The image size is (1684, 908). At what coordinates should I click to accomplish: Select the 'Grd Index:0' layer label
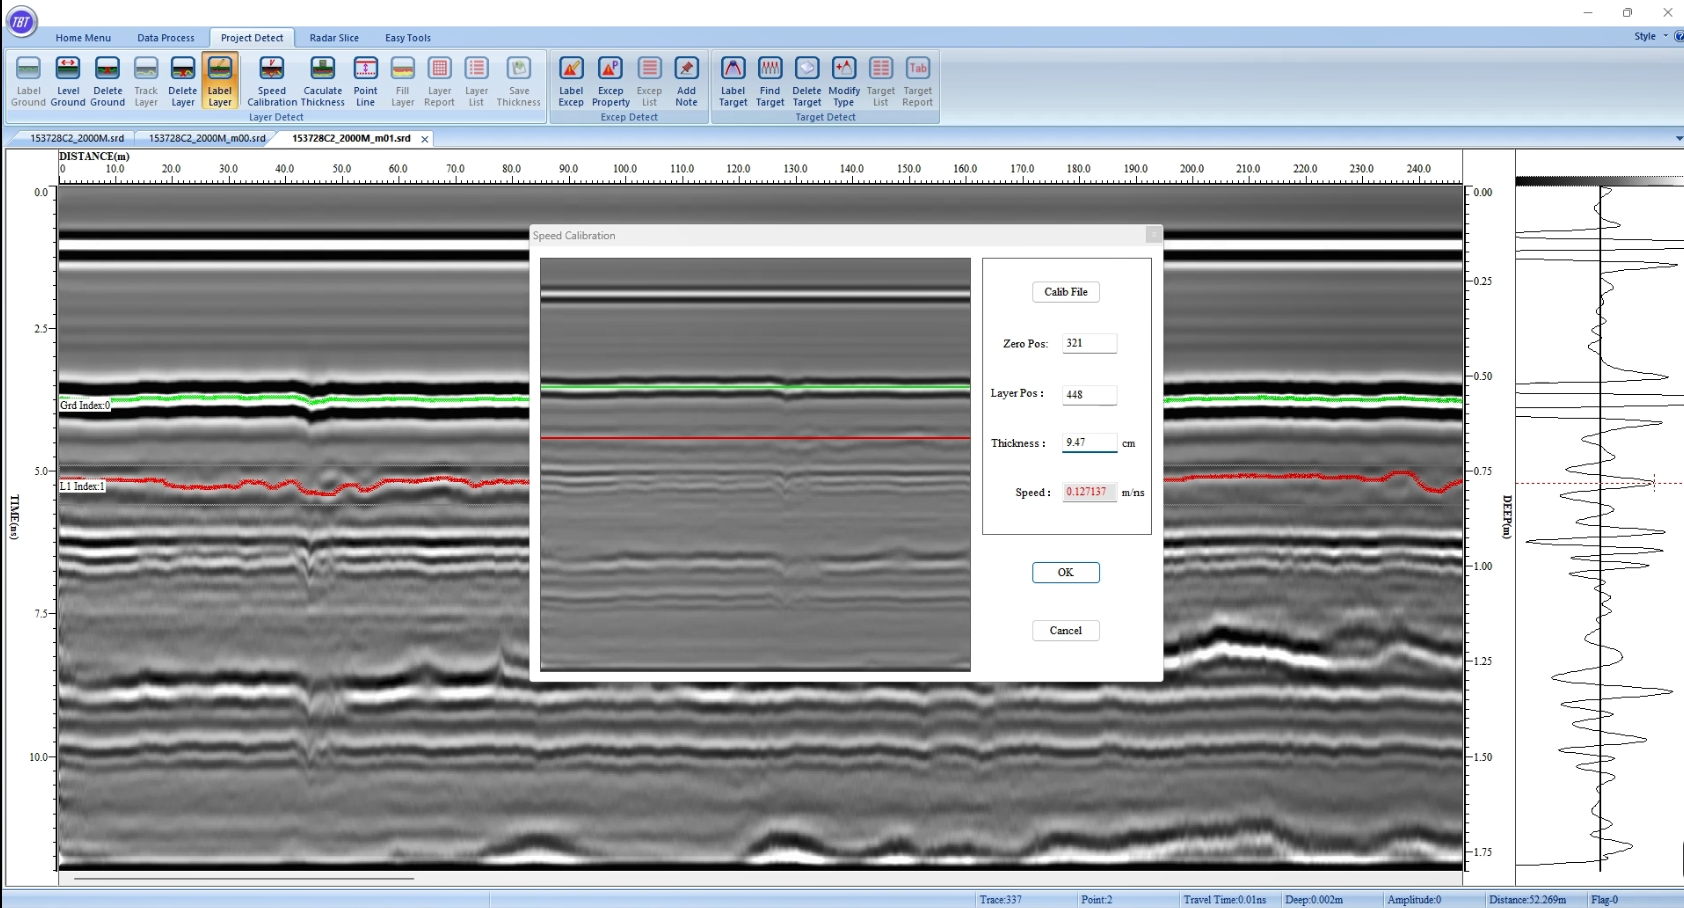[85, 405]
